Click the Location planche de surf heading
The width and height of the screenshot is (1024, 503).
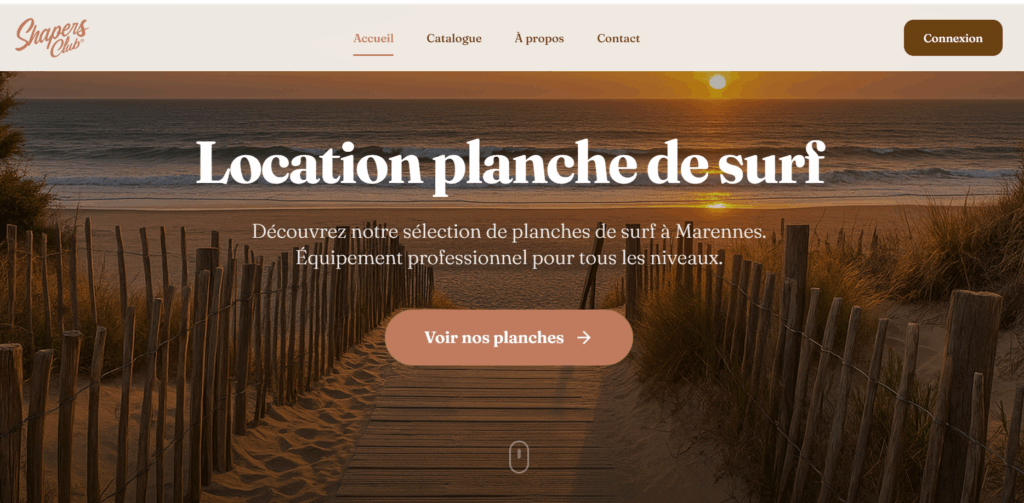[510, 163]
